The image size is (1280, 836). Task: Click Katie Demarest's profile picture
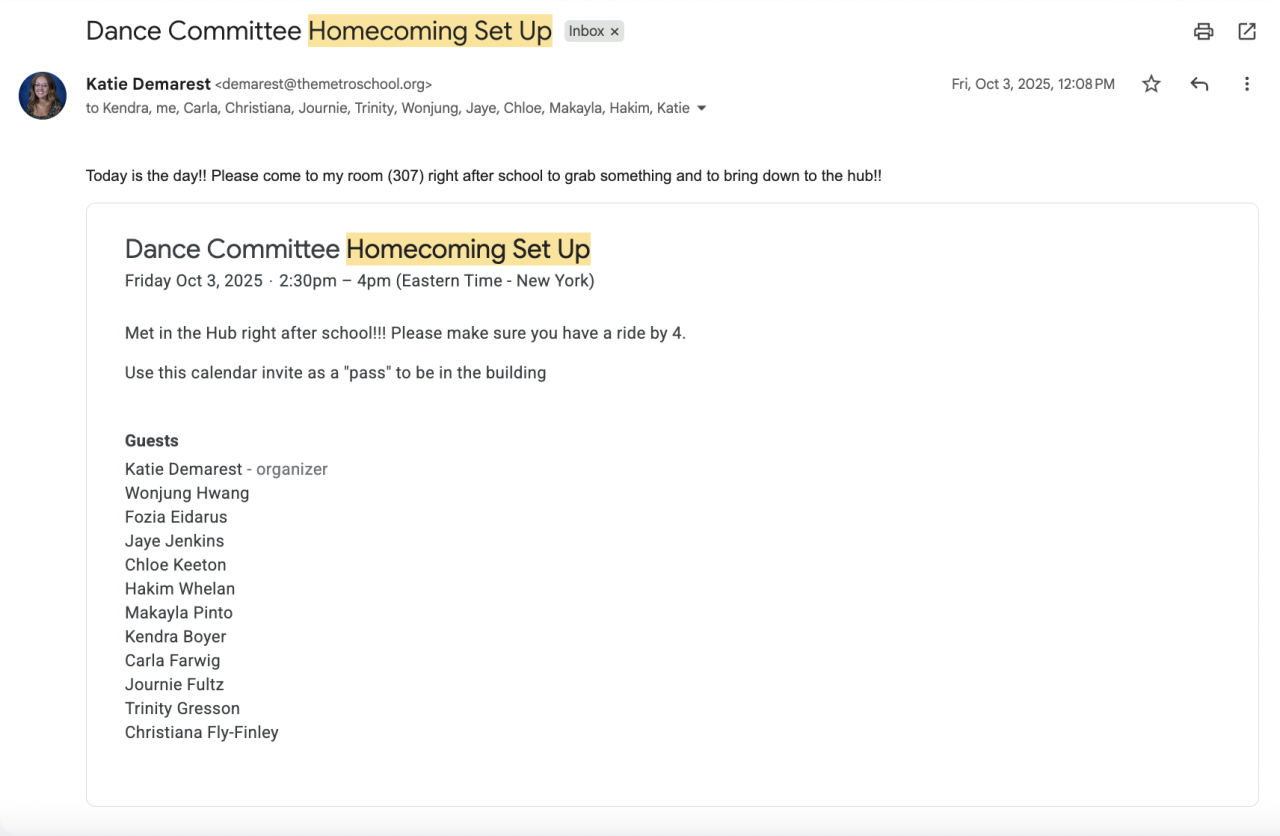(x=43, y=96)
